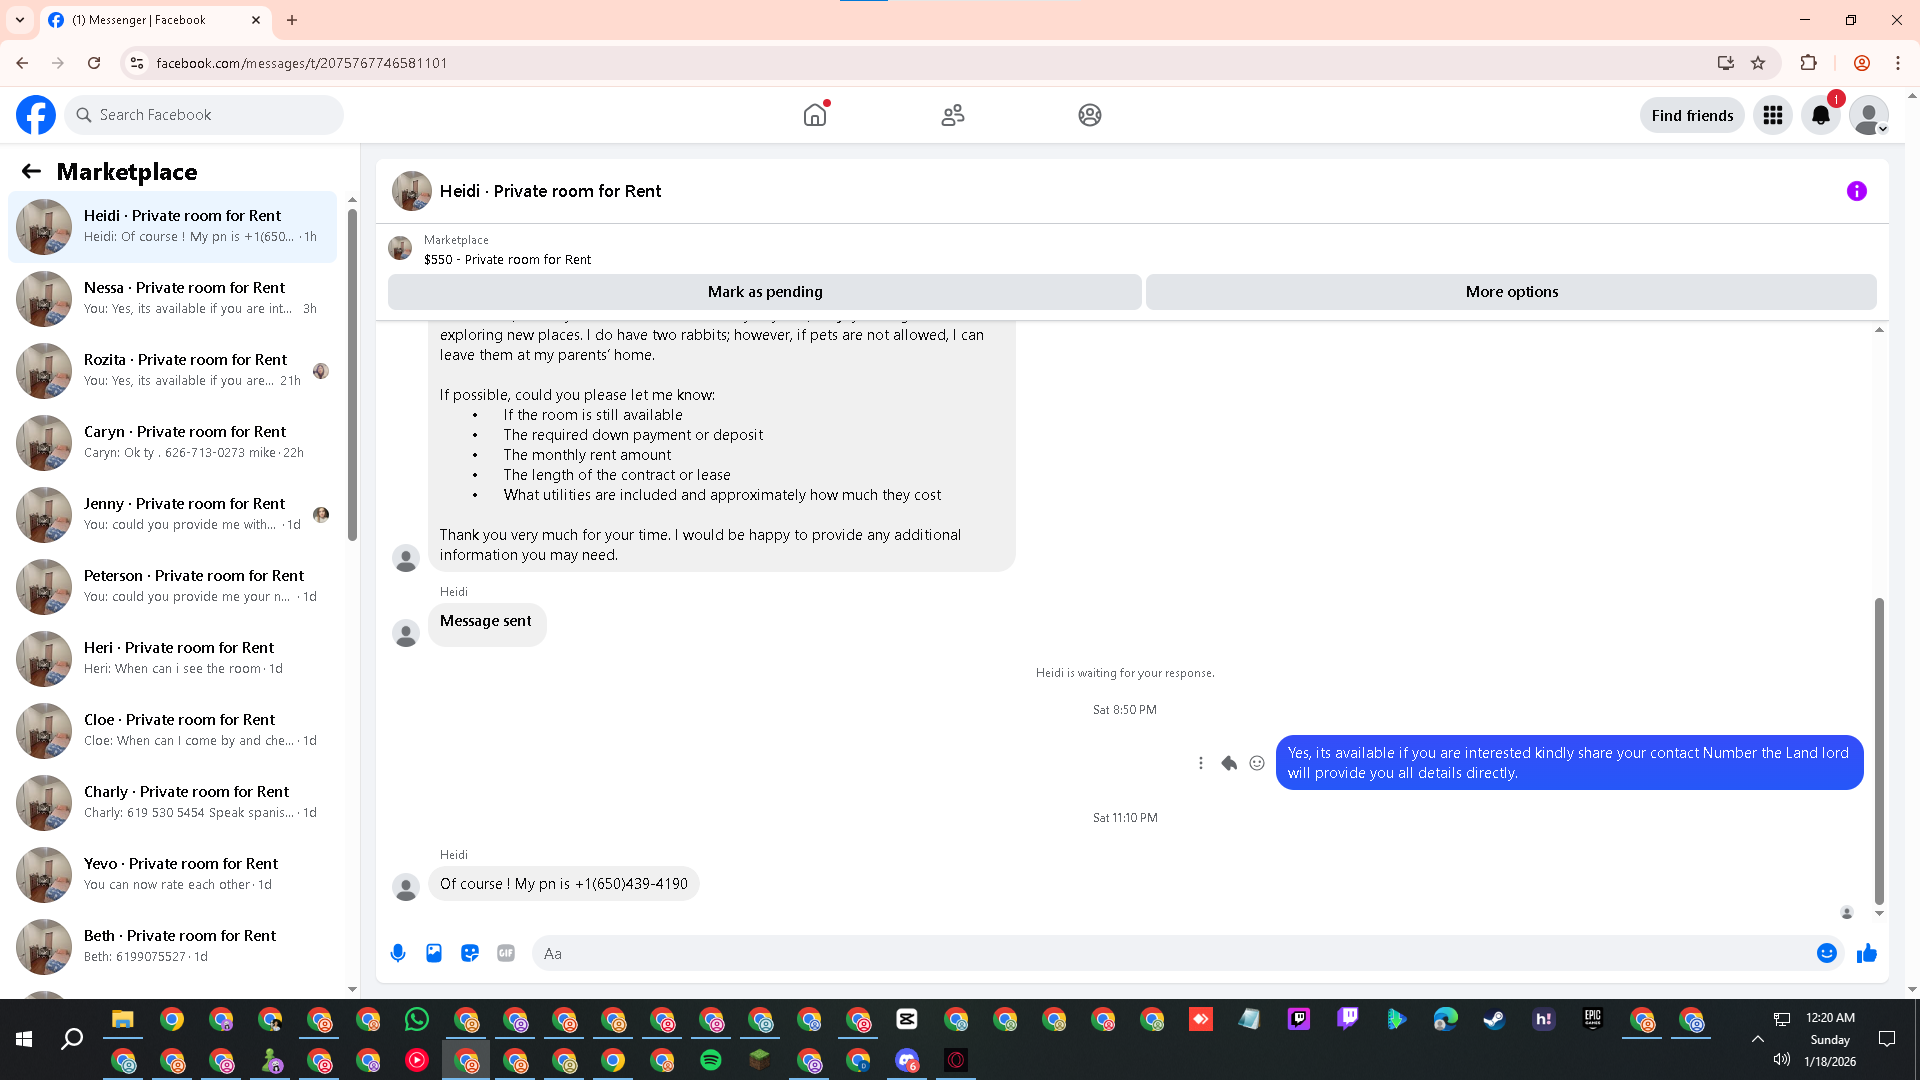Open the GIF picker icon
1920x1080 pixels.
coord(506,953)
